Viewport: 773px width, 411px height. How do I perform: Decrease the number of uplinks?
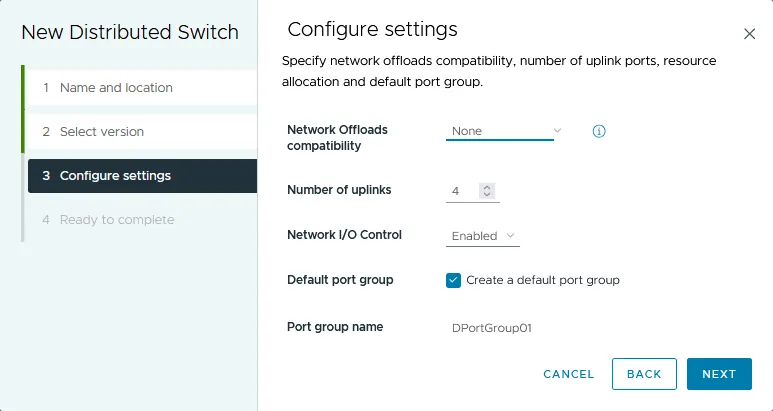pos(487,194)
